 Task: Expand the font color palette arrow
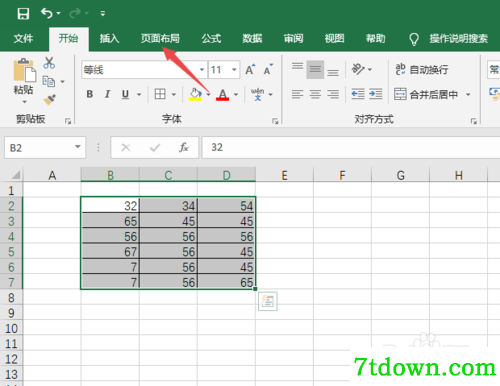(x=236, y=95)
